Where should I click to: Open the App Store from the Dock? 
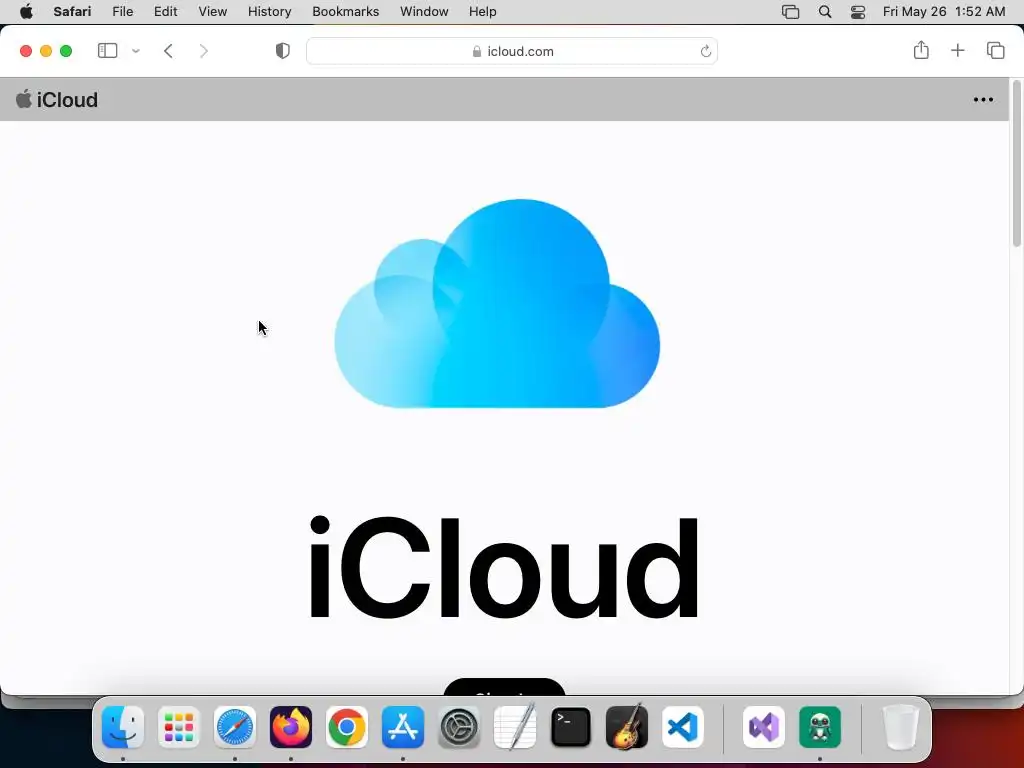coord(403,727)
